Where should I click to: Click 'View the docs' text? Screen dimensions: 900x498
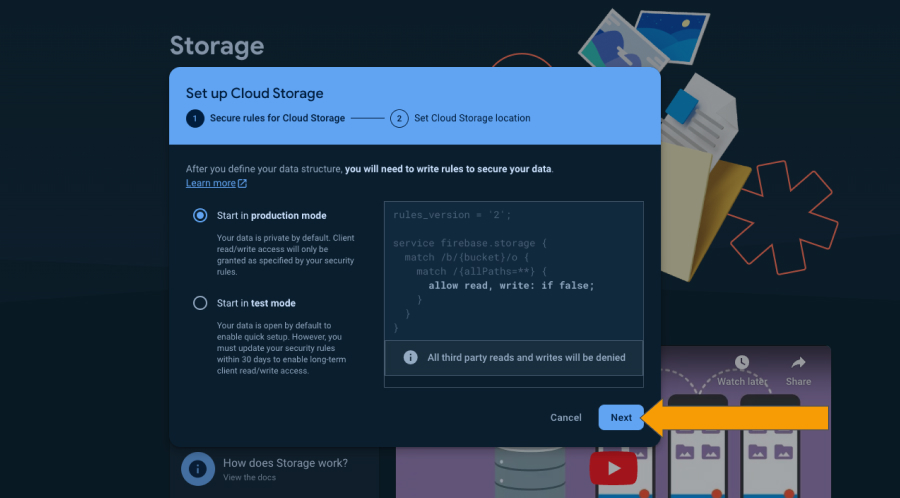click(249, 477)
